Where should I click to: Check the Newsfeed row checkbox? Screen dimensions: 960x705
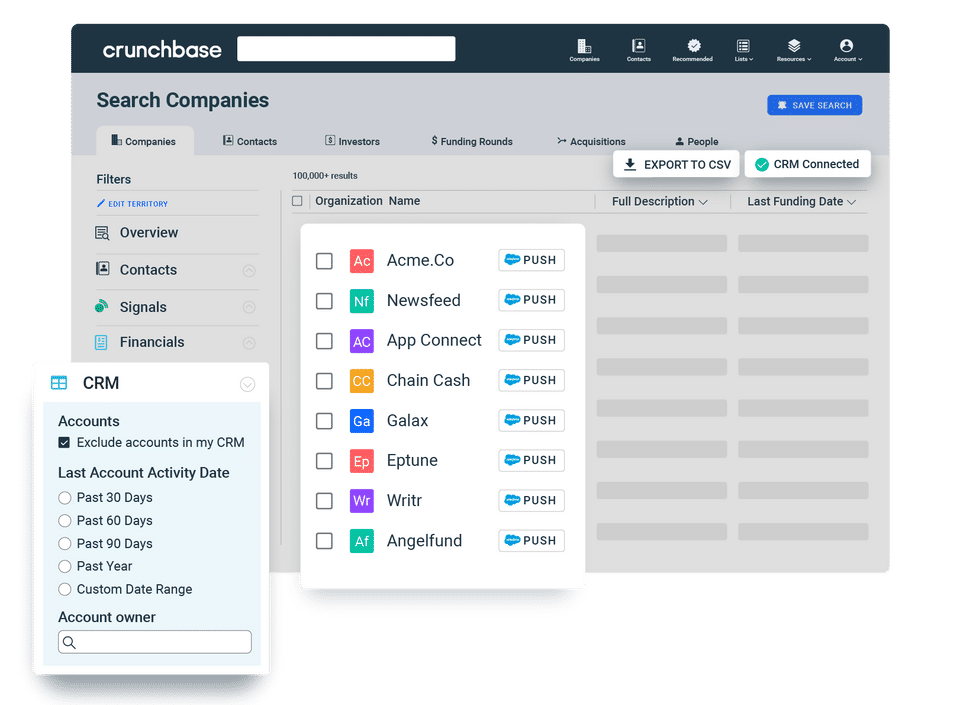pyautogui.click(x=324, y=301)
